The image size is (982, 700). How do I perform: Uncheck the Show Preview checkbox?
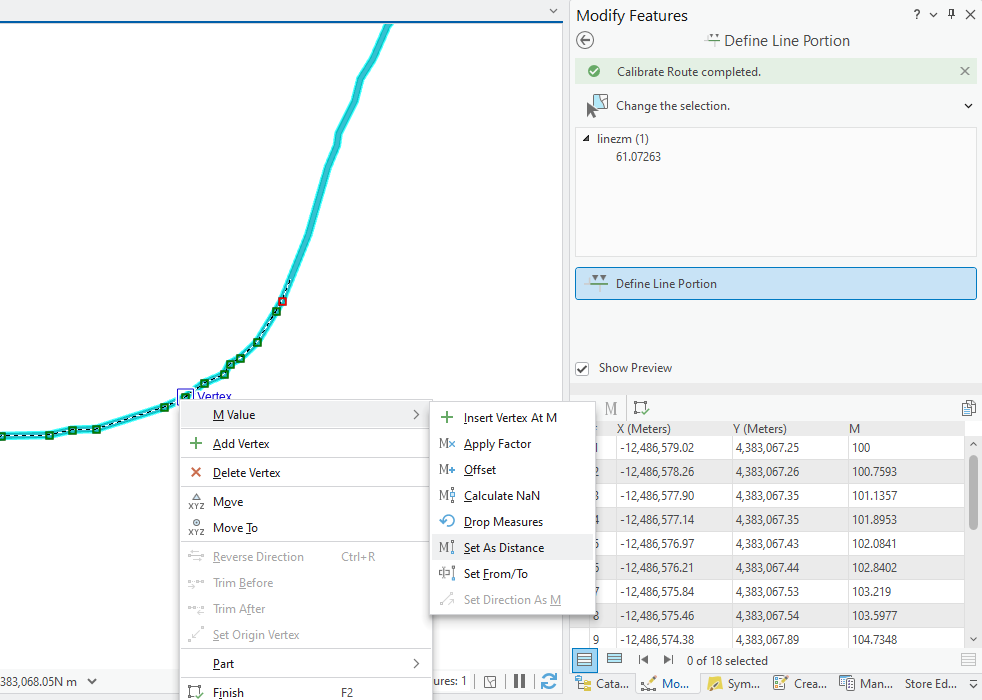(x=581, y=368)
